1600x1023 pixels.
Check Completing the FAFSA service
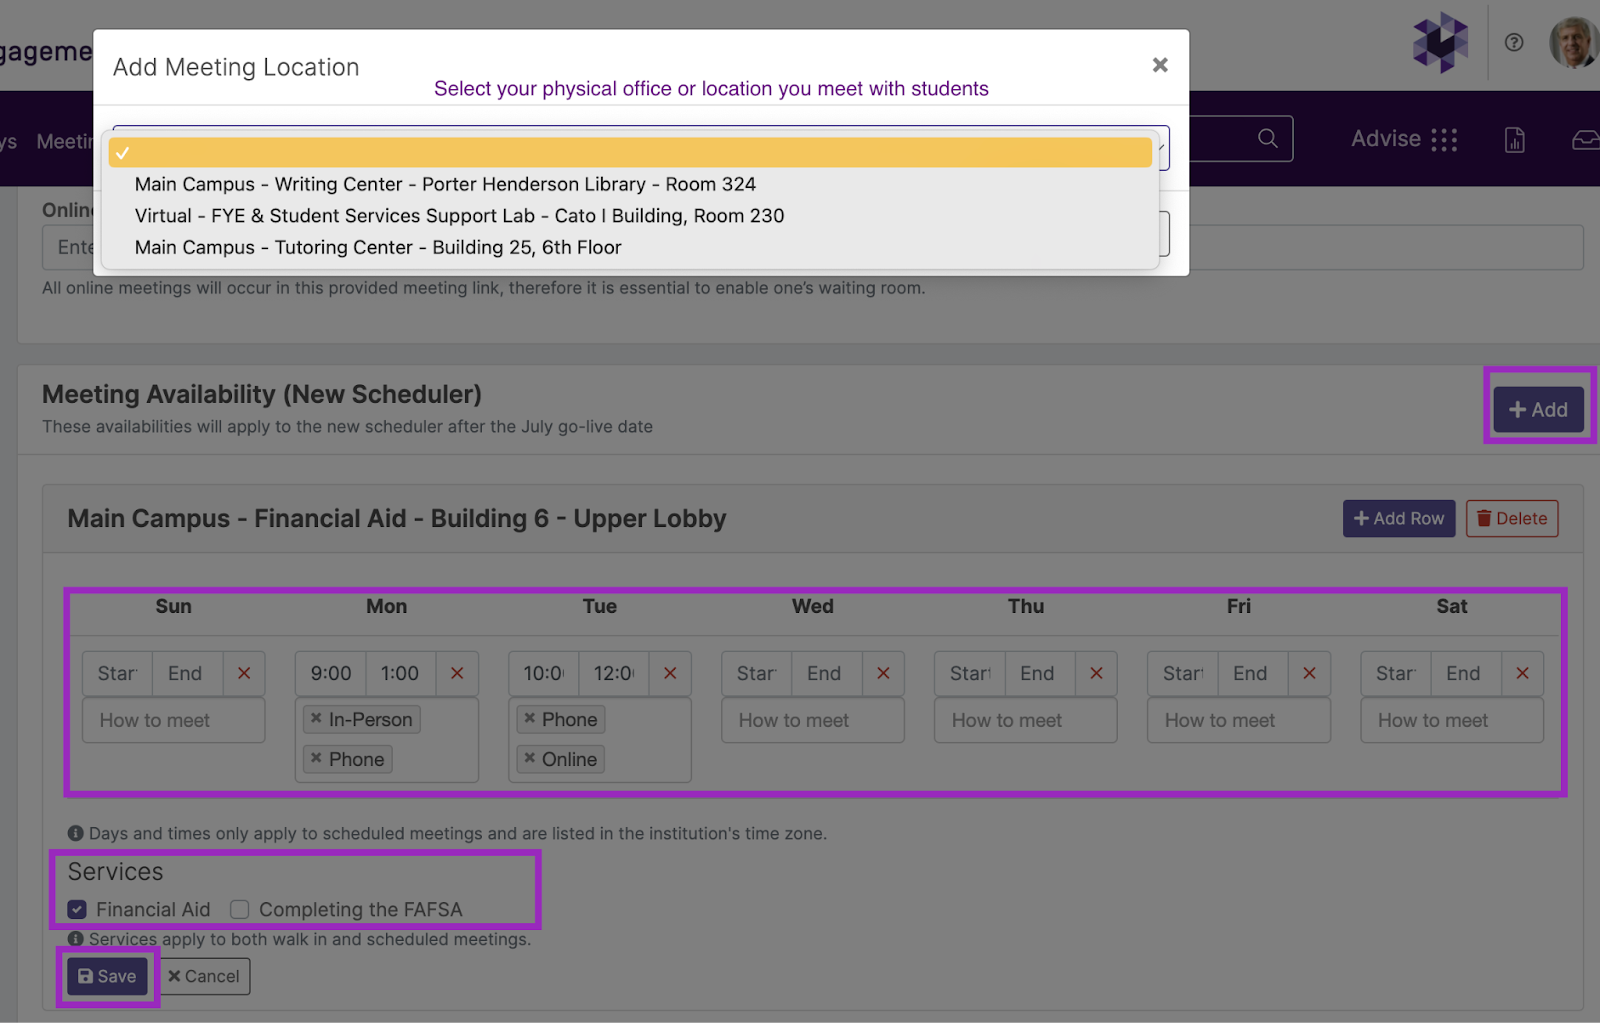(239, 909)
